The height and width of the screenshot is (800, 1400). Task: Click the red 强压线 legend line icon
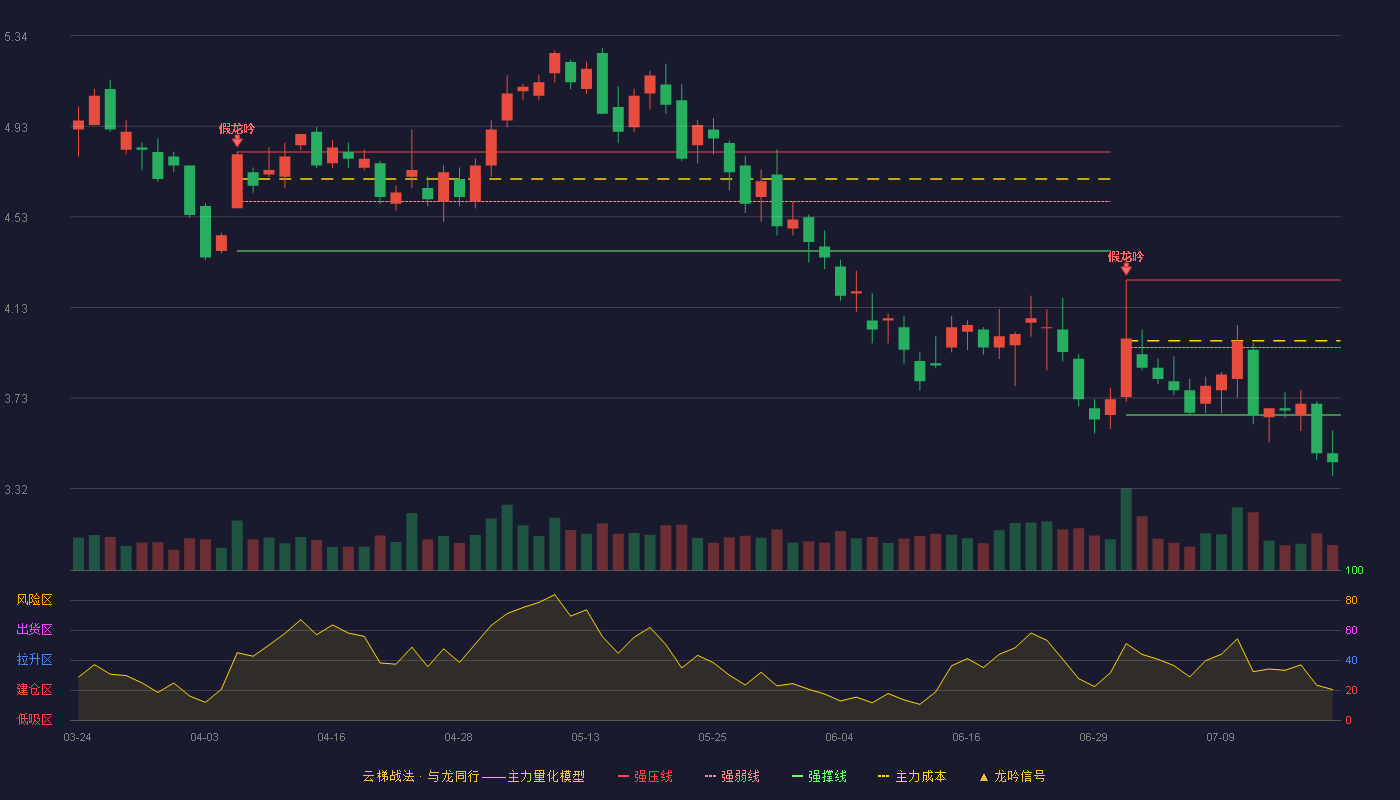point(624,777)
